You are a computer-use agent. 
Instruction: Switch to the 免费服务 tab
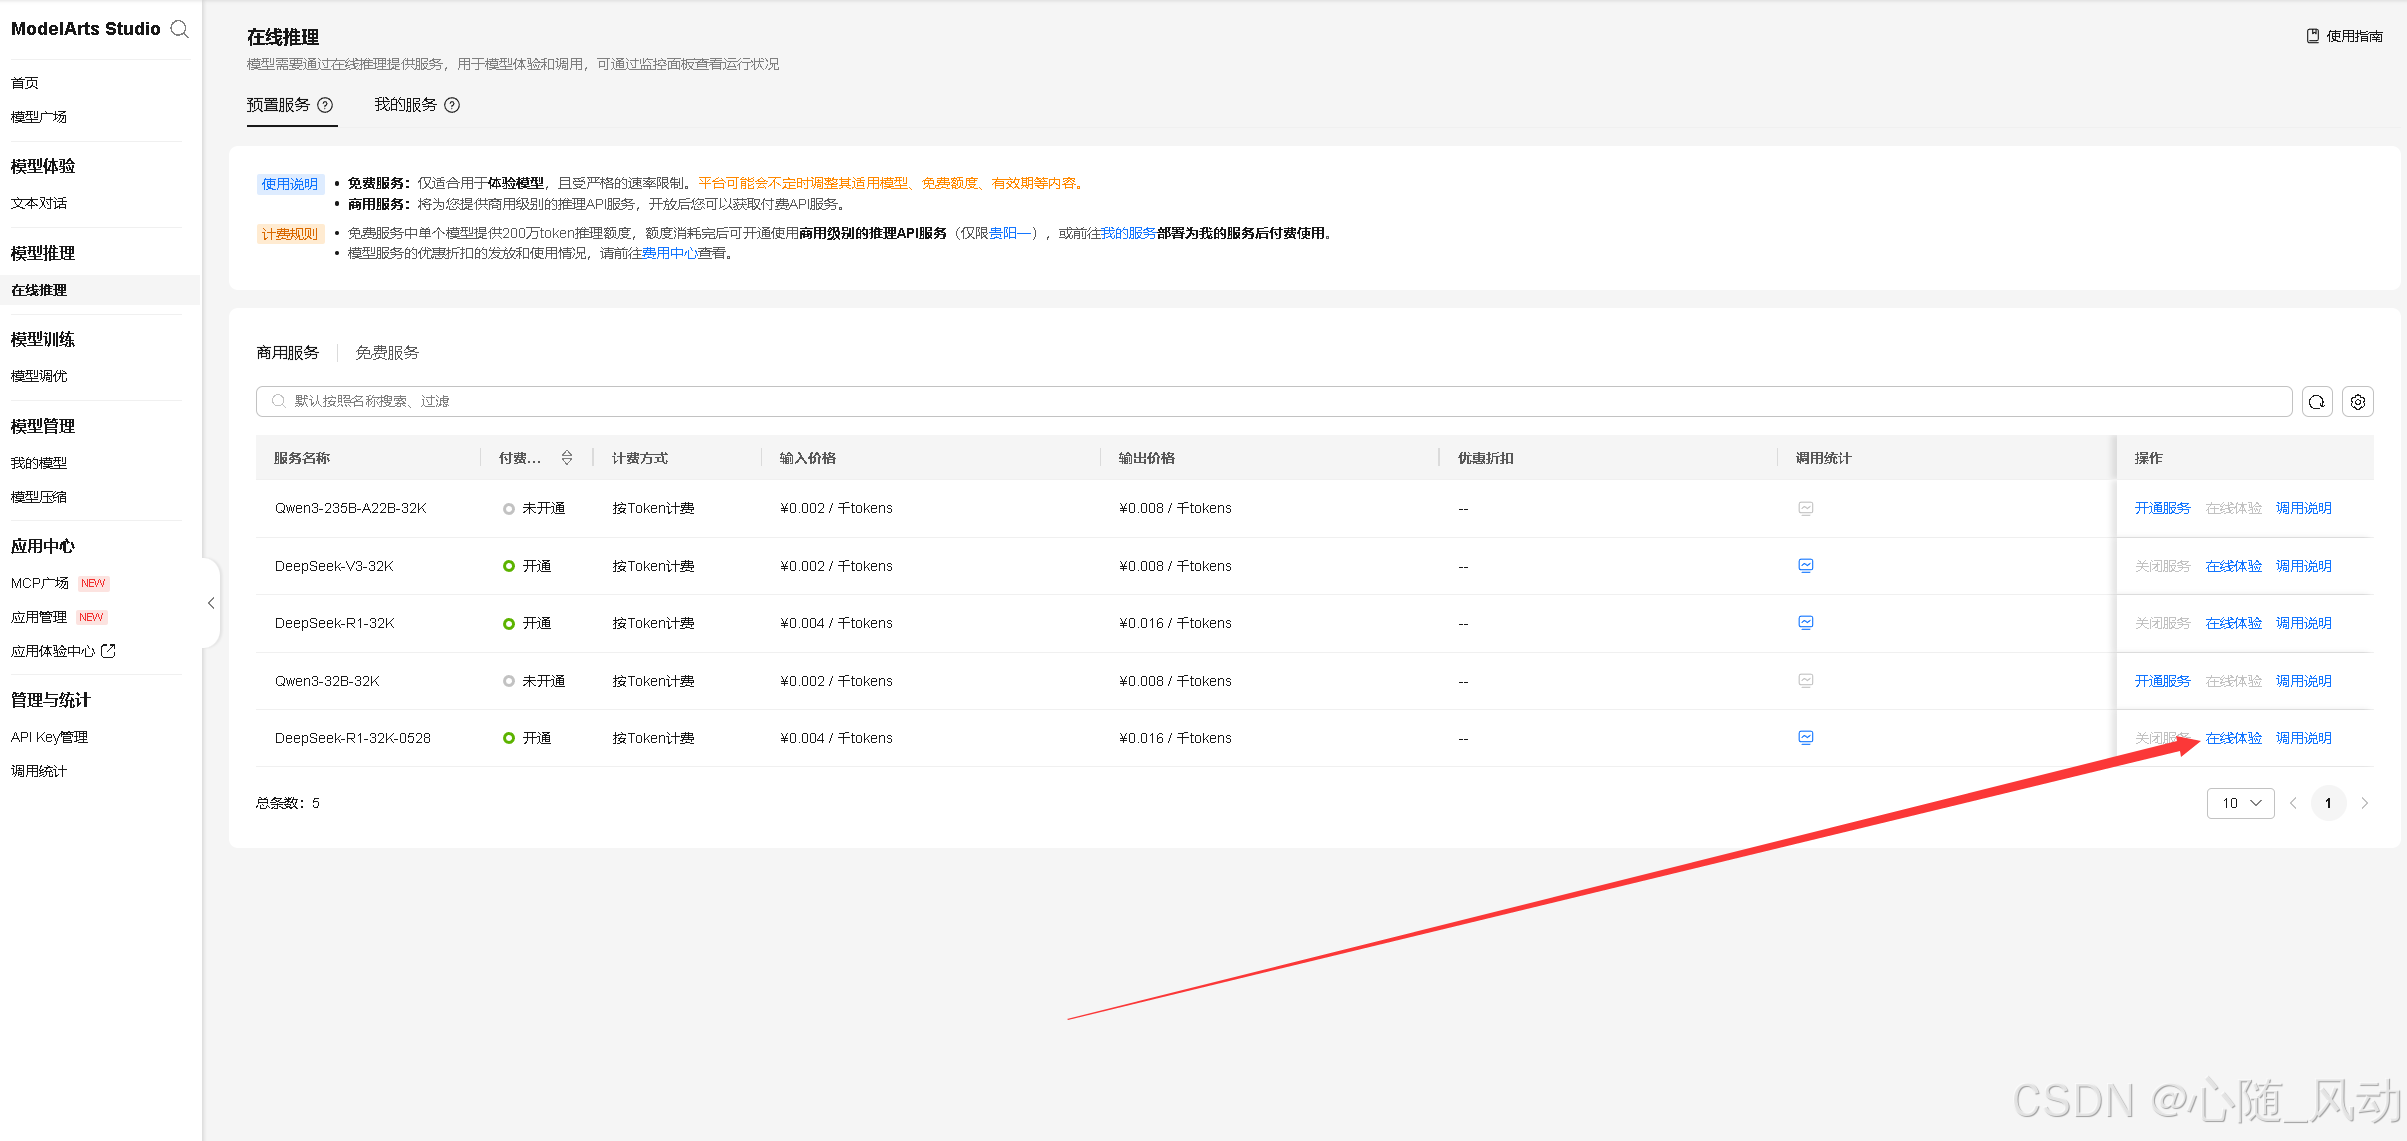point(387,353)
